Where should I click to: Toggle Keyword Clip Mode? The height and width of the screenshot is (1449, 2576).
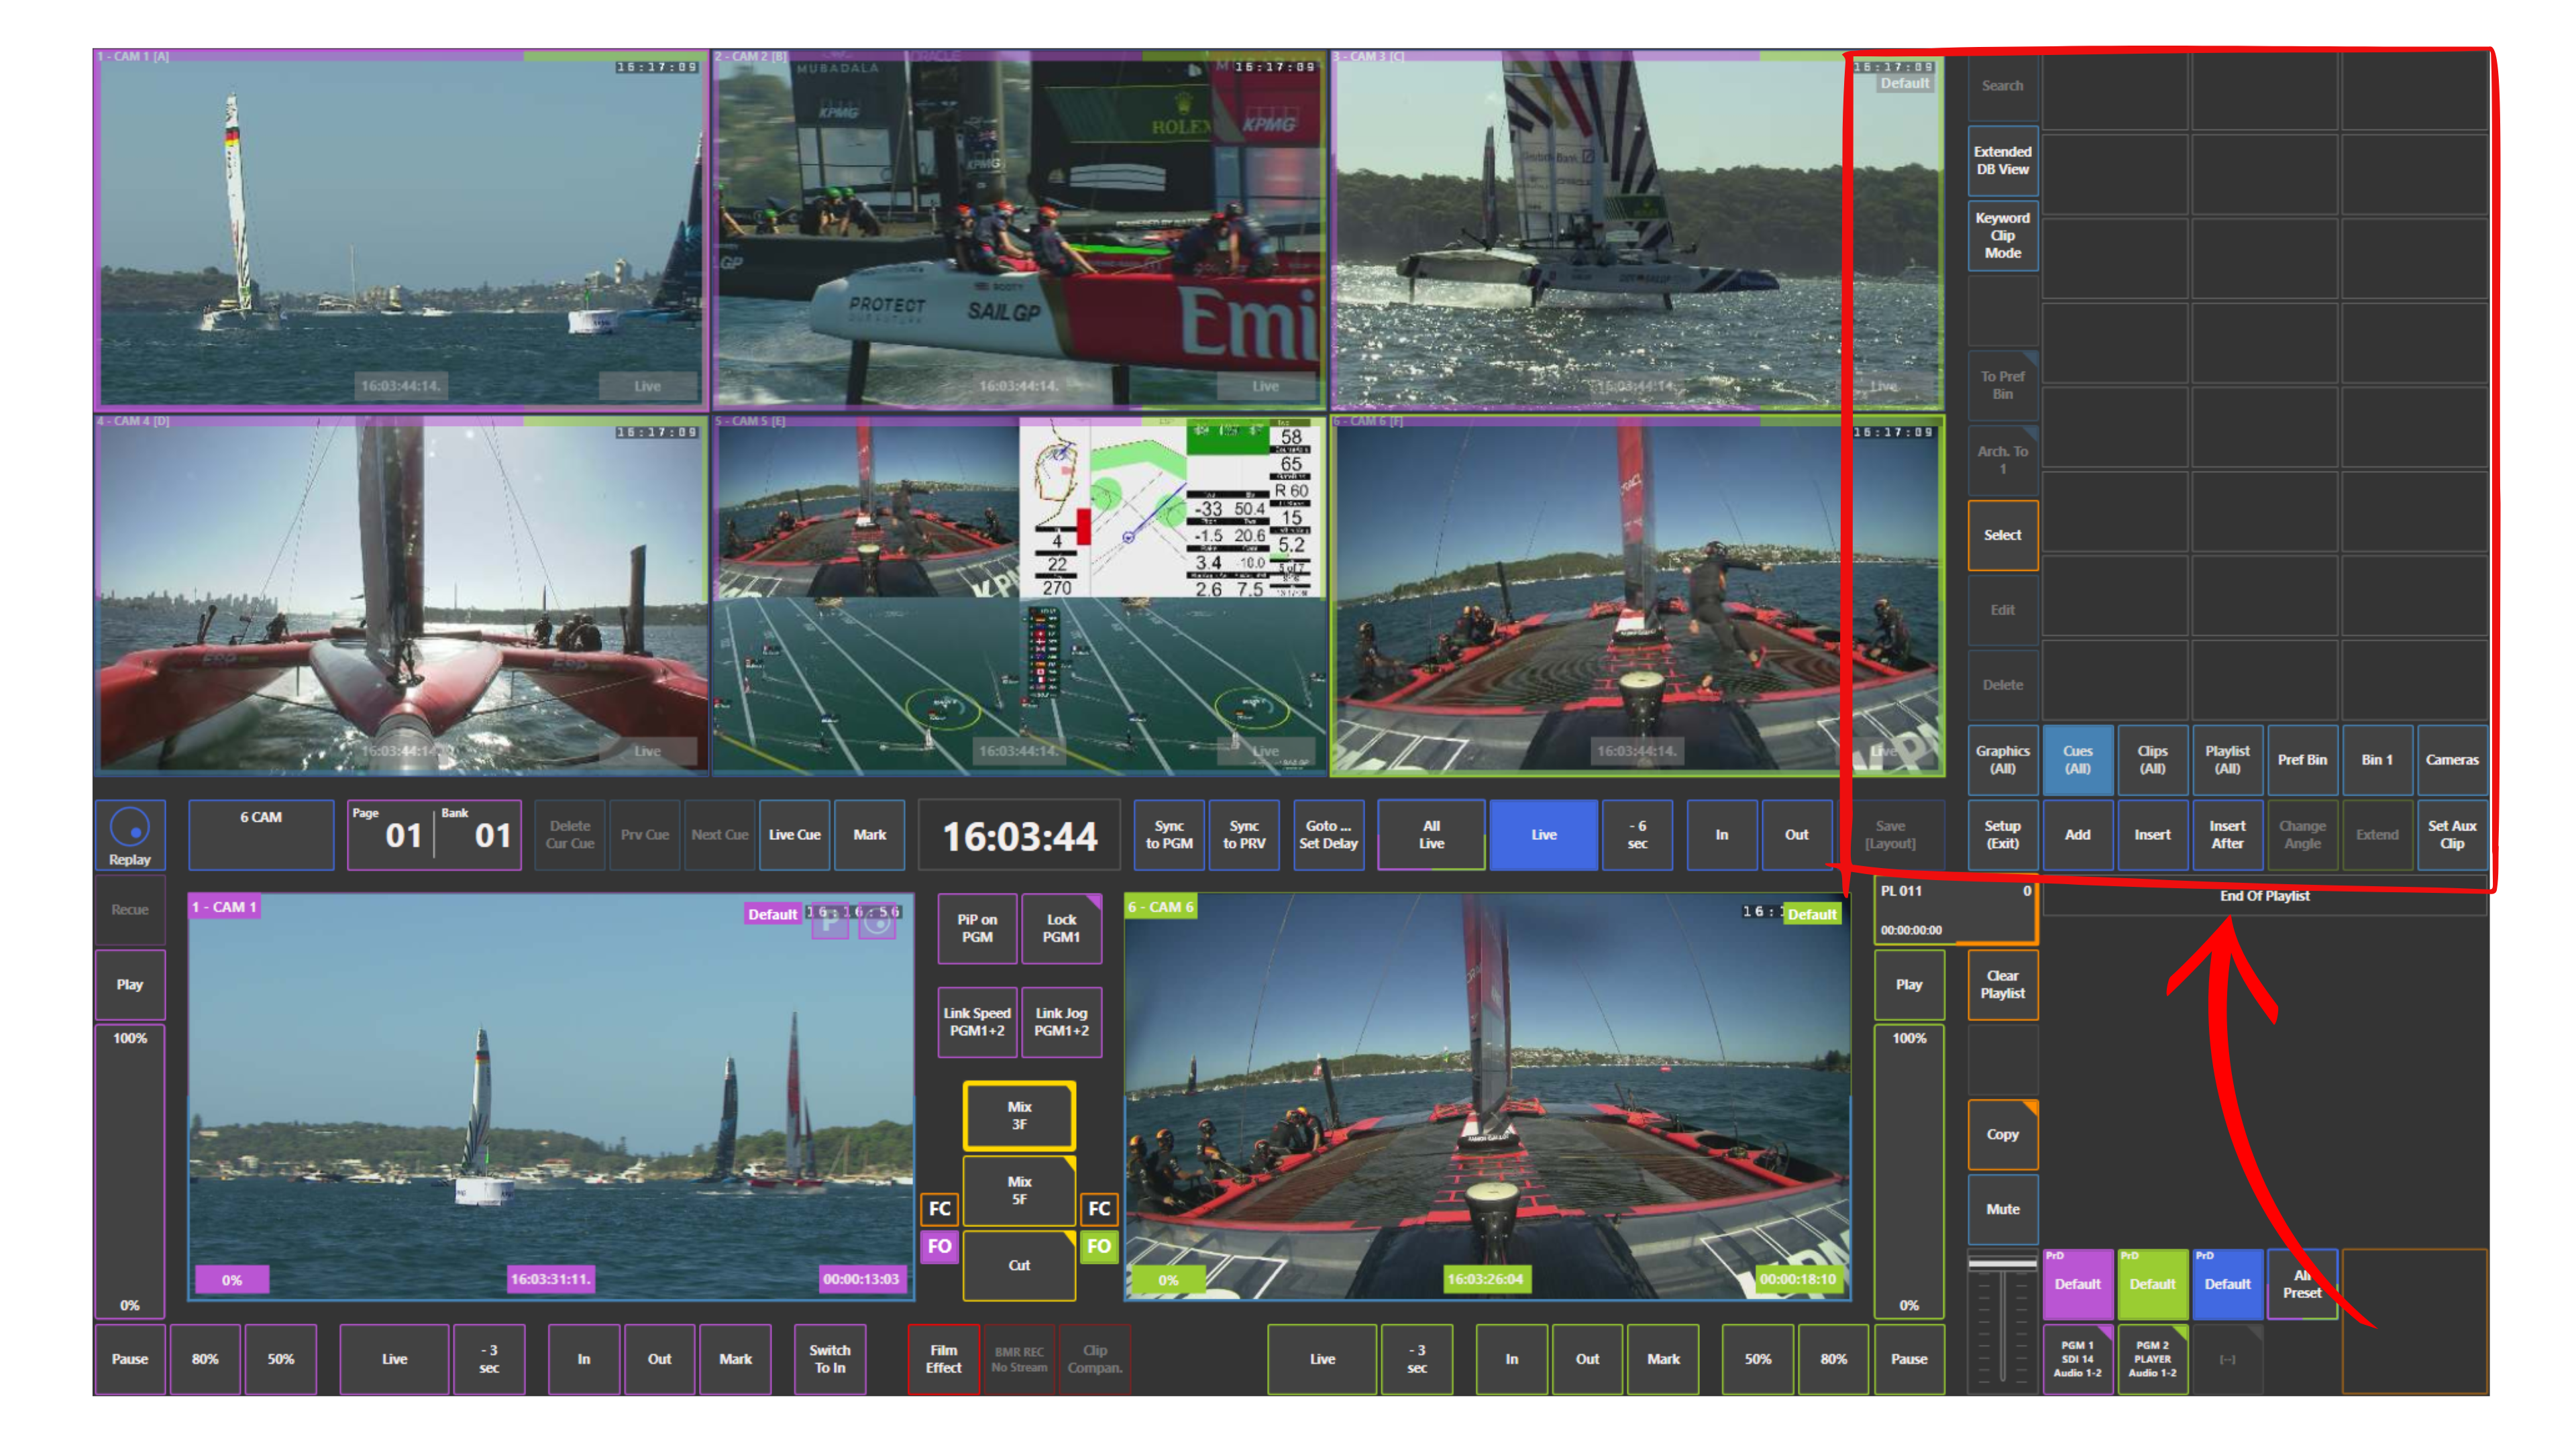2002,236
